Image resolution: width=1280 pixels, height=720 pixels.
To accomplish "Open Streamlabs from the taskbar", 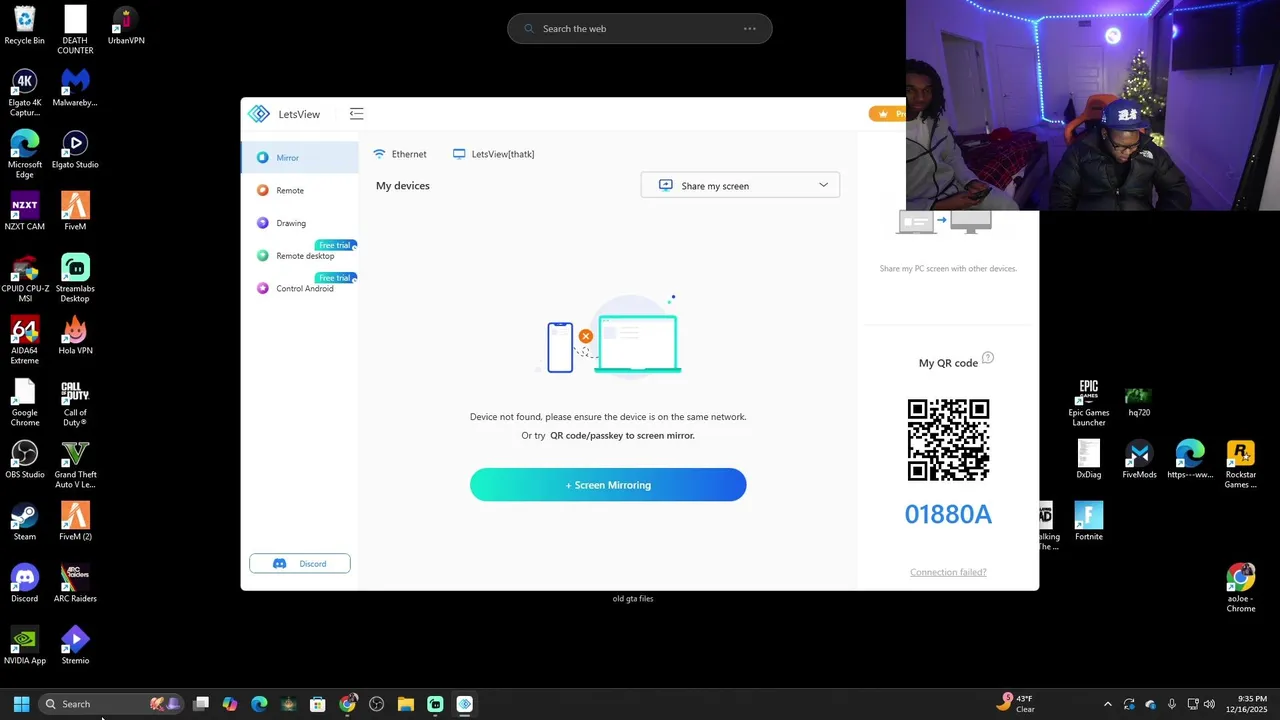I will point(435,704).
